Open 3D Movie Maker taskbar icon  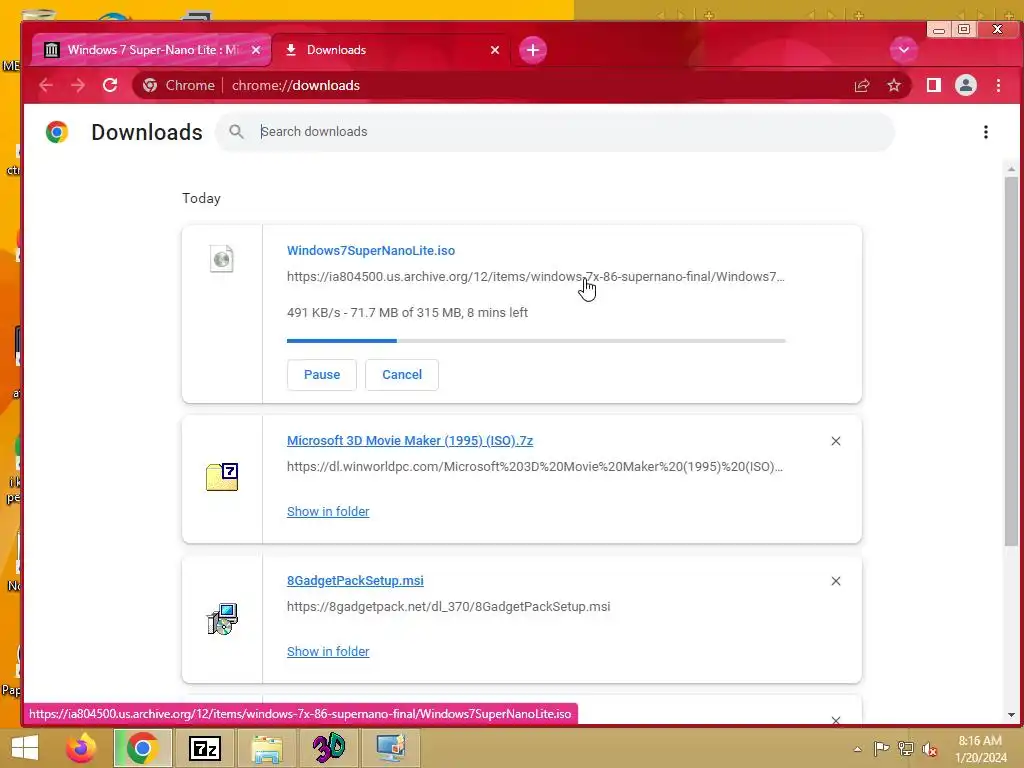(x=328, y=748)
